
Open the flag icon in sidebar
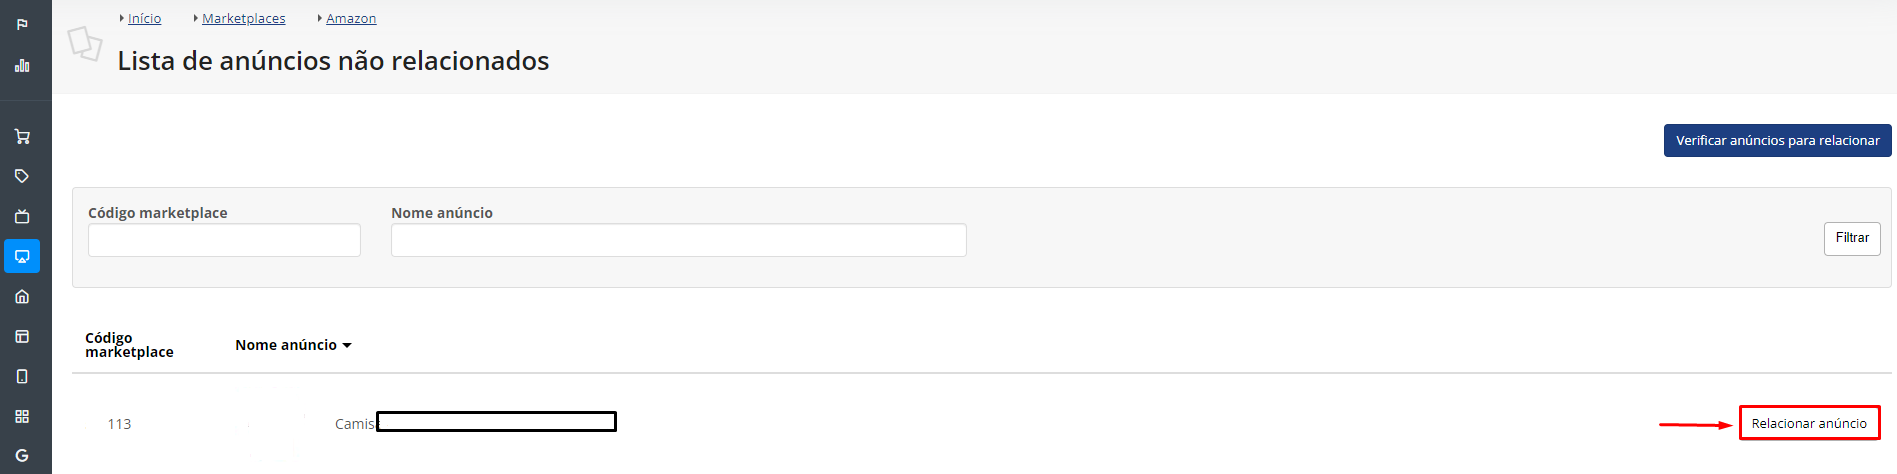click(22, 25)
